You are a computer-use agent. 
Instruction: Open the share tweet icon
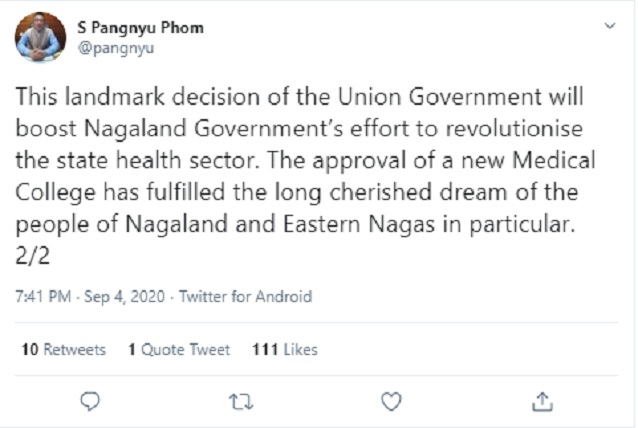tap(543, 401)
